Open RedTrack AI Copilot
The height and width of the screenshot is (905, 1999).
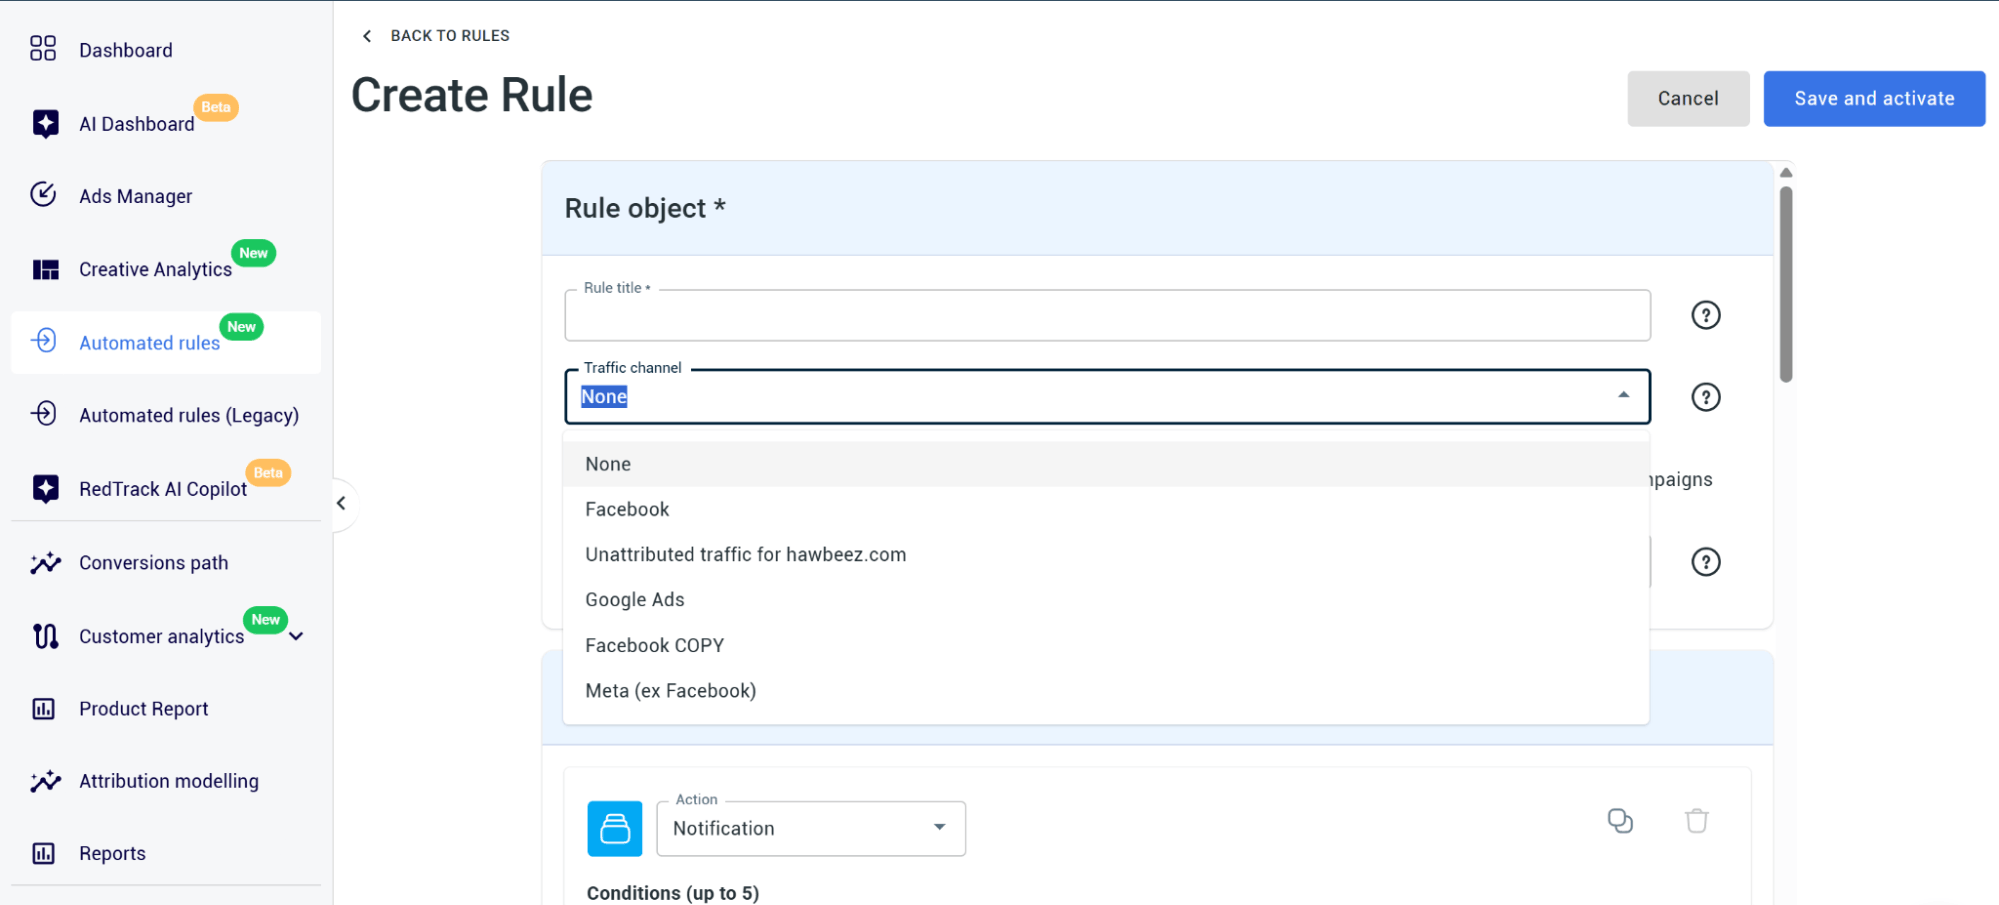point(163,489)
